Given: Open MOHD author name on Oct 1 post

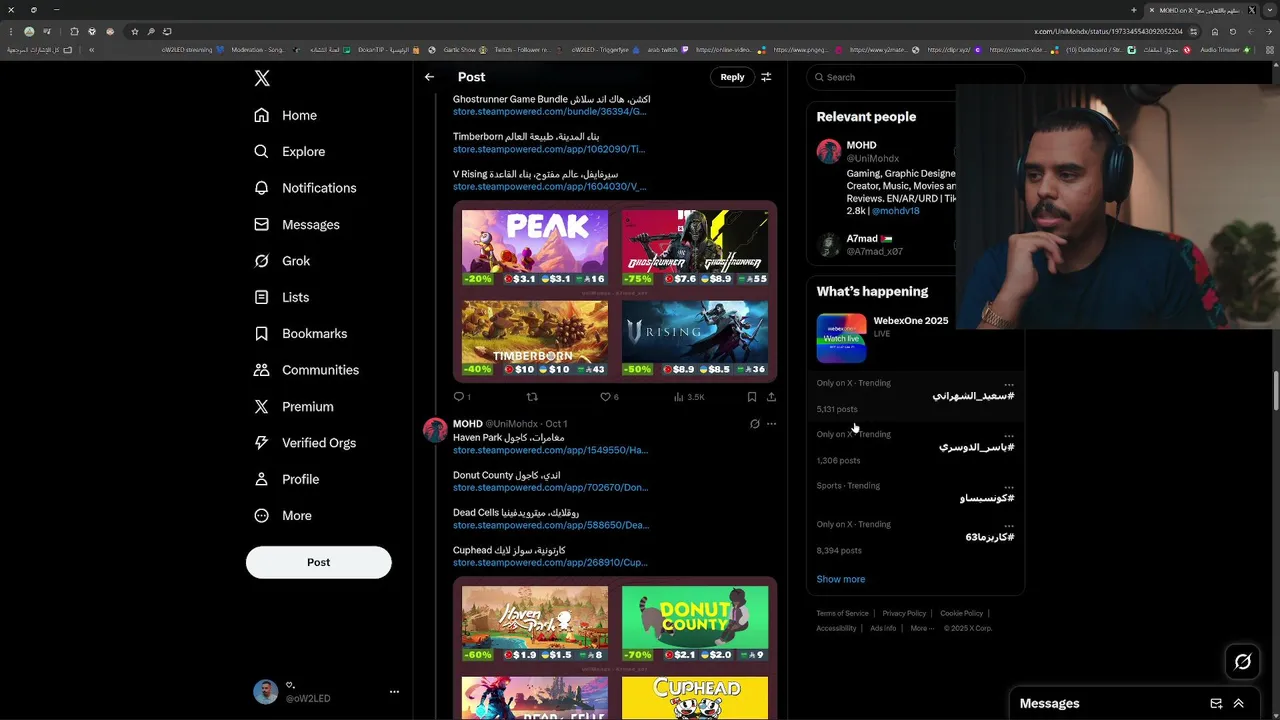Looking at the screenshot, I should tap(467, 424).
